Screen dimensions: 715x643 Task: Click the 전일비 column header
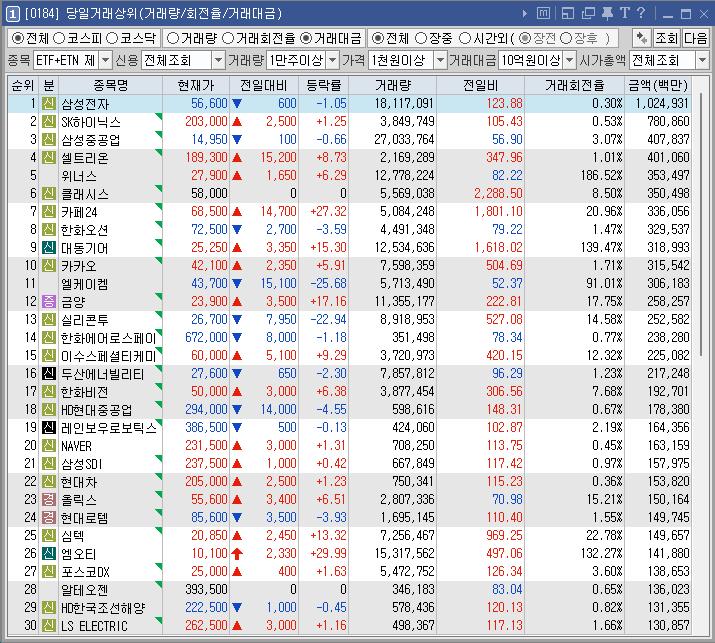coord(480,85)
